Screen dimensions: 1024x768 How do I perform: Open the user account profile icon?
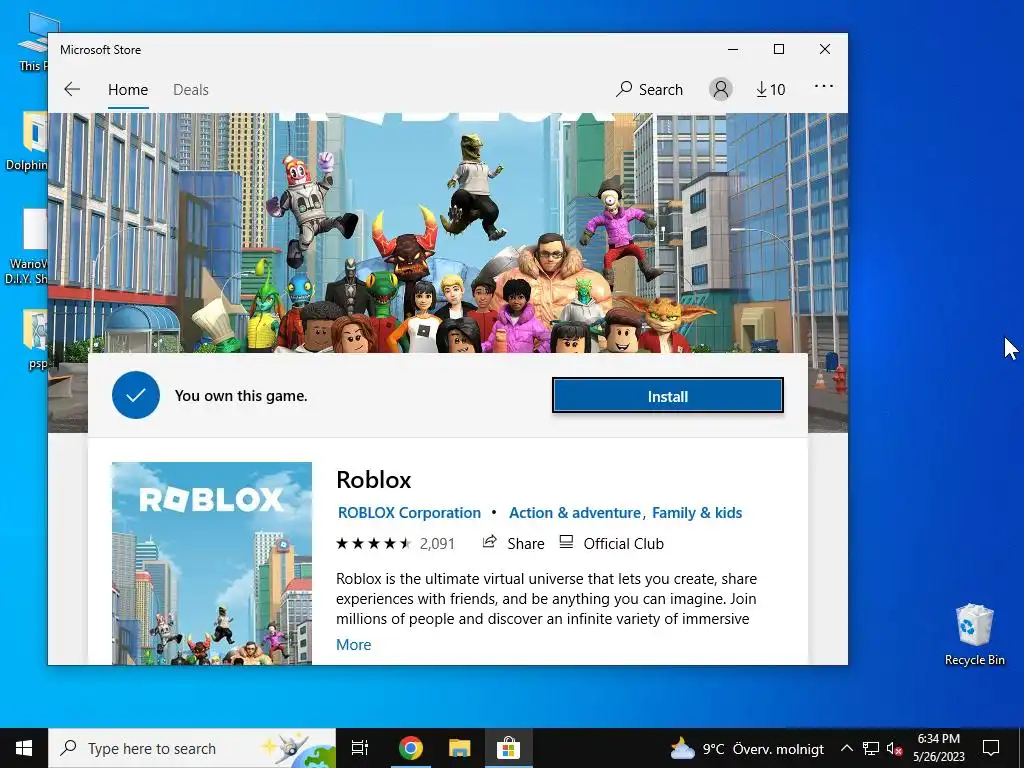pyautogui.click(x=721, y=89)
